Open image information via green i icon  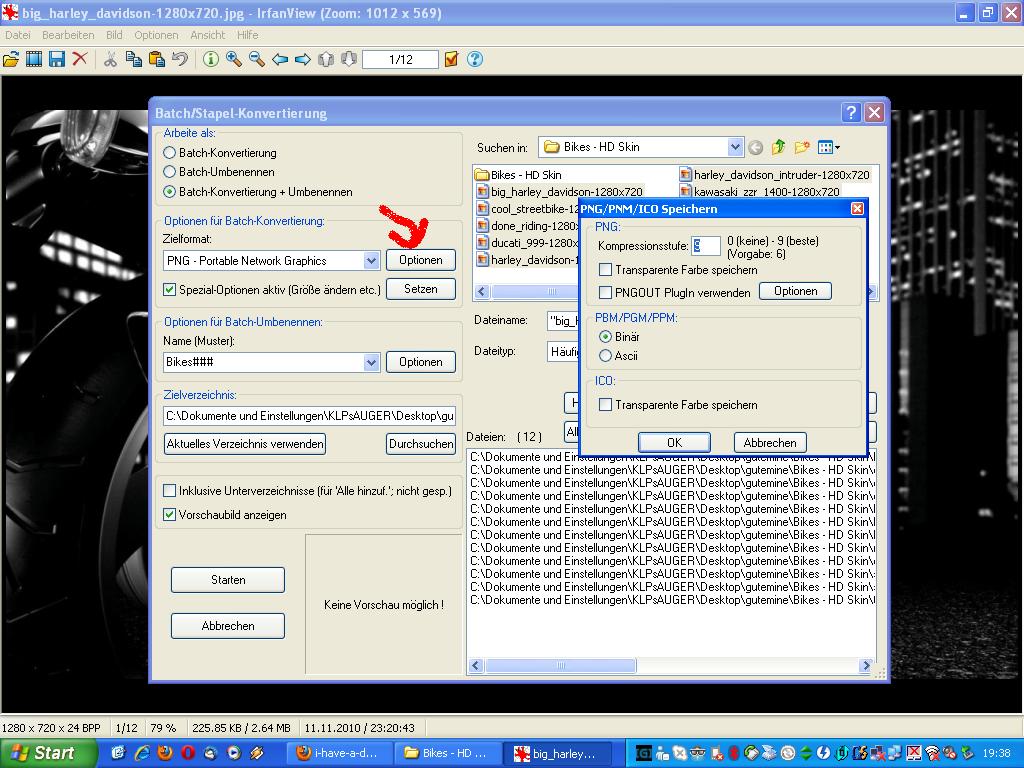[210, 59]
